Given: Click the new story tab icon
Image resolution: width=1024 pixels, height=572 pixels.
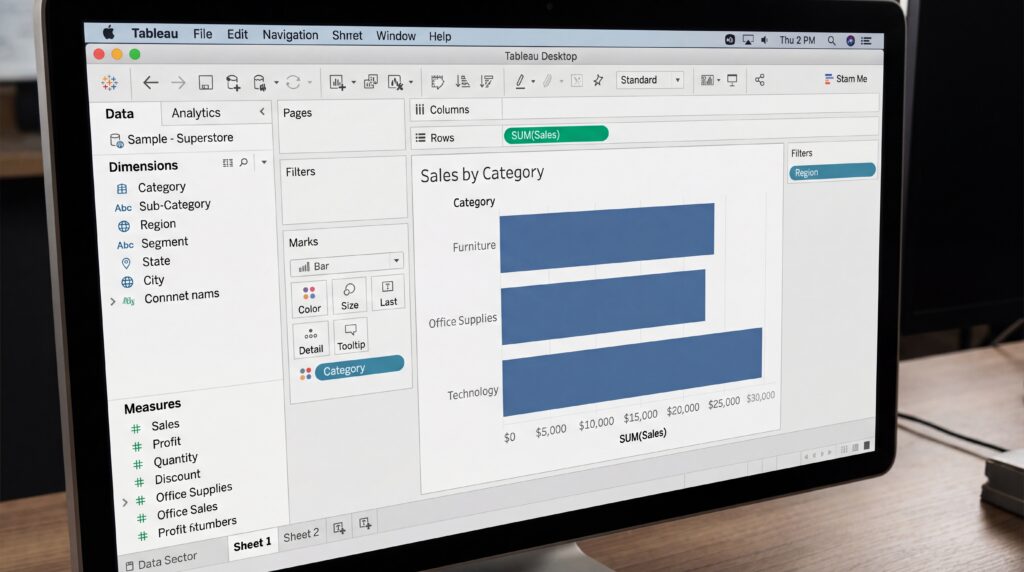Looking at the screenshot, I should (x=365, y=524).
